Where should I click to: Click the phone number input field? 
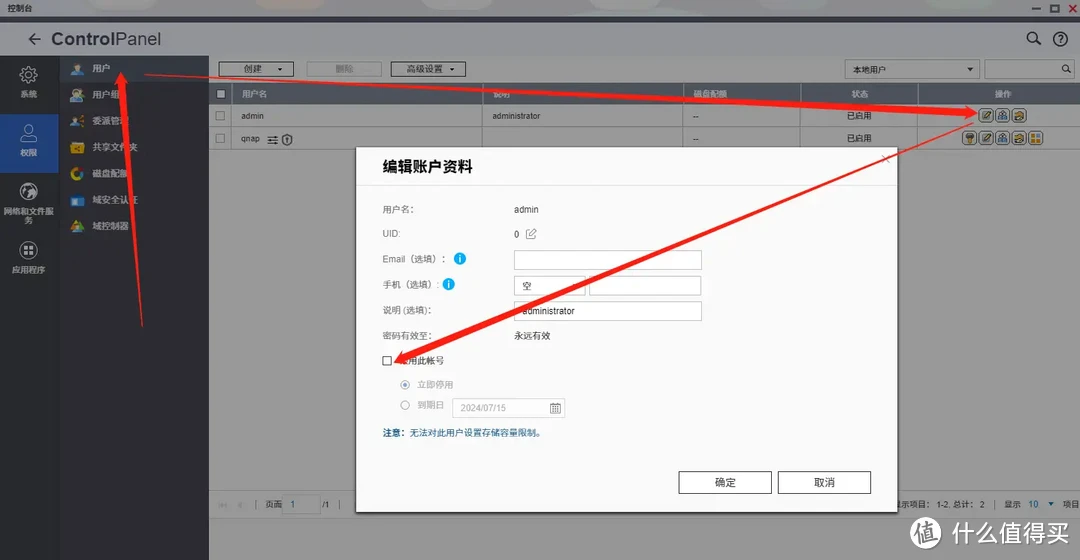pyautogui.click(x=645, y=286)
